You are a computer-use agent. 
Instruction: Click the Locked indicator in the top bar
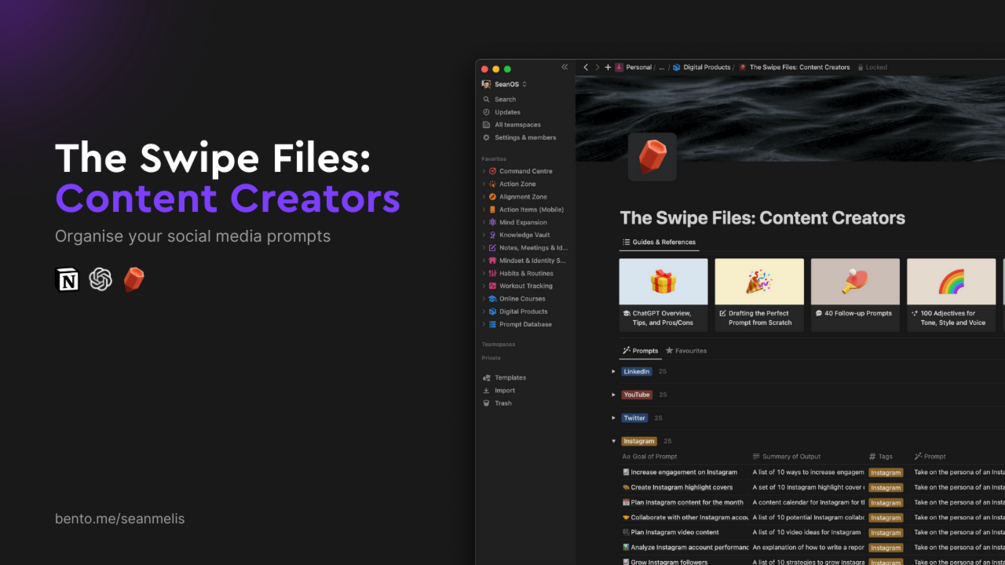point(872,67)
